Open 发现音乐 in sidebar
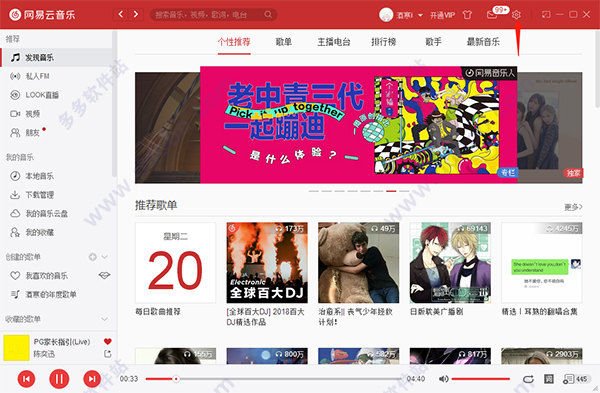The width and height of the screenshot is (600, 393). (57, 57)
